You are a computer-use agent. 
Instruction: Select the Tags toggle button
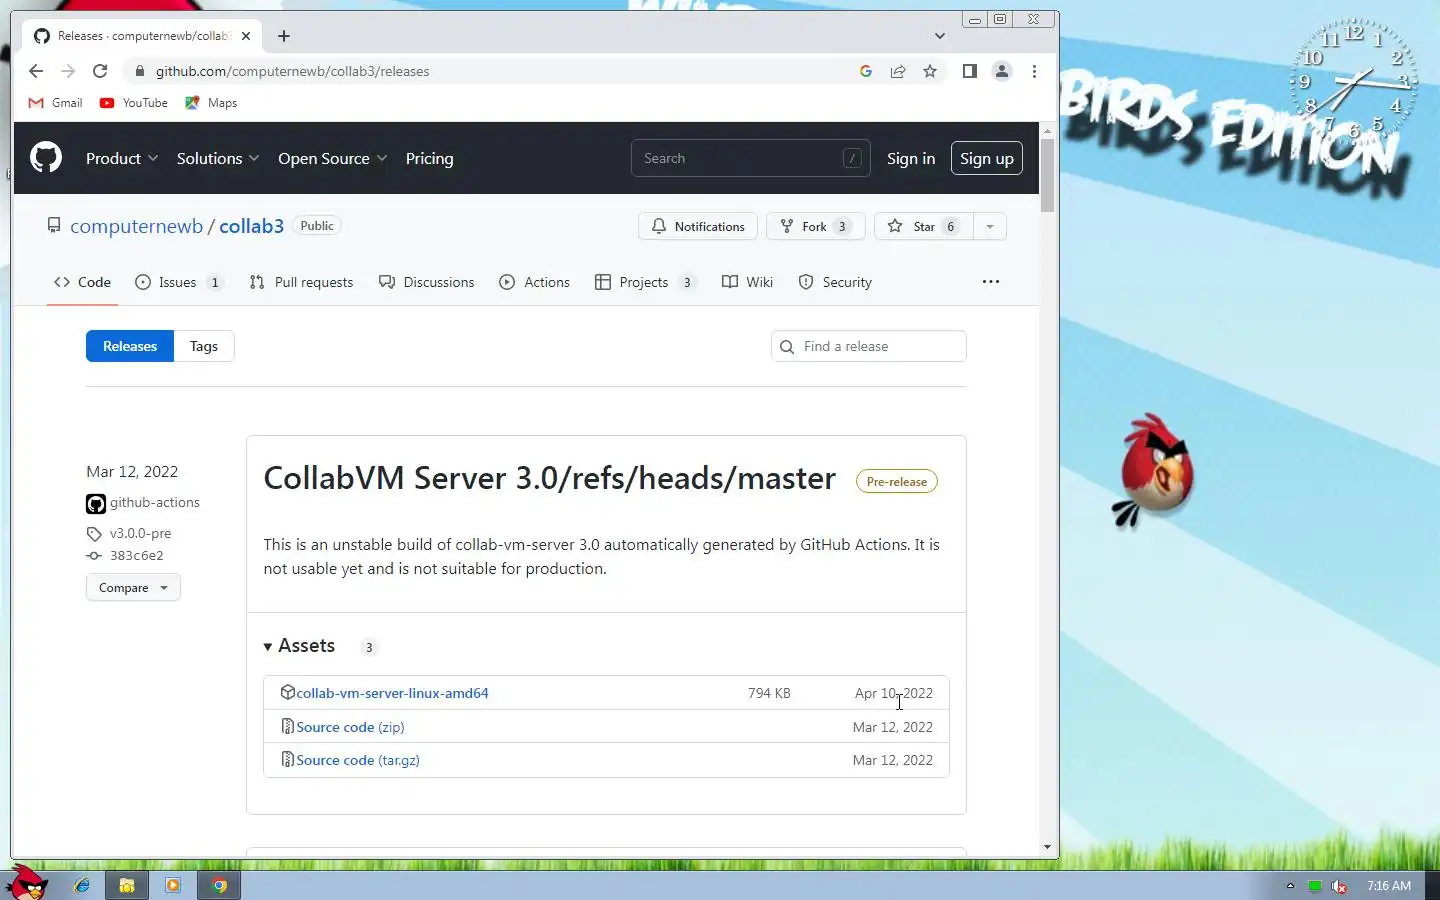point(204,346)
